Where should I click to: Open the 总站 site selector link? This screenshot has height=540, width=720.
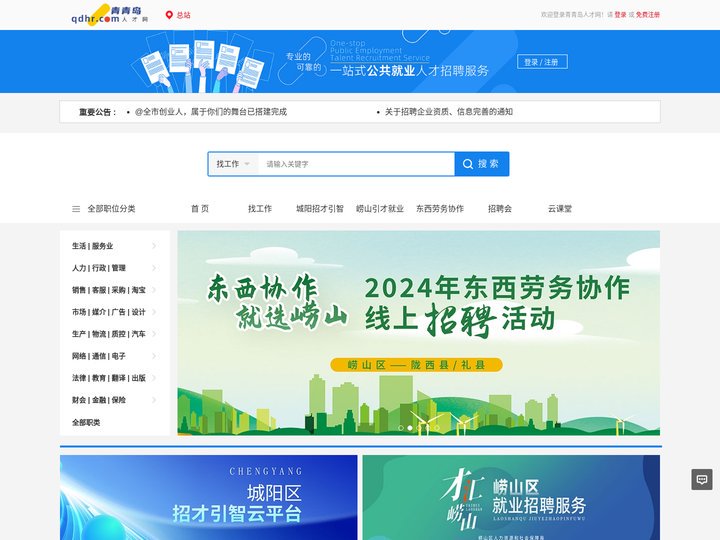coord(183,15)
